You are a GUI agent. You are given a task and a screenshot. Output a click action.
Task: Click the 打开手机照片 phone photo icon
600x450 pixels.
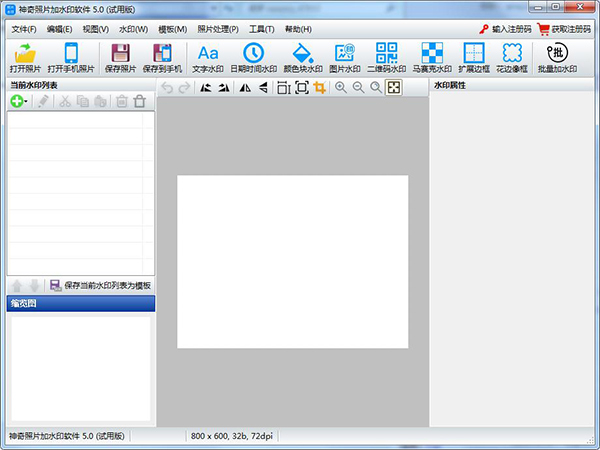point(71,55)
